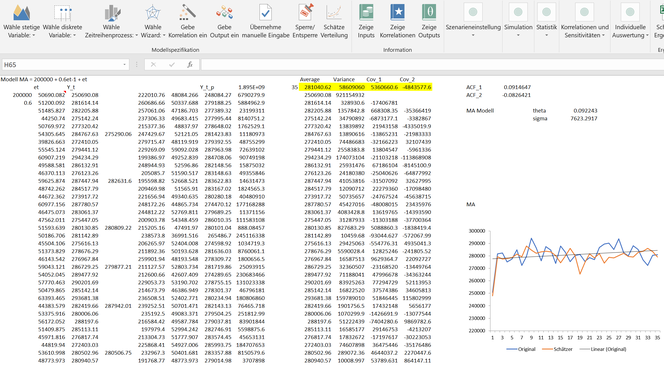The image size is (664, 370).
Task: Open the Individuelle Auswertung dropdown arrow
Action: [647, 36]
